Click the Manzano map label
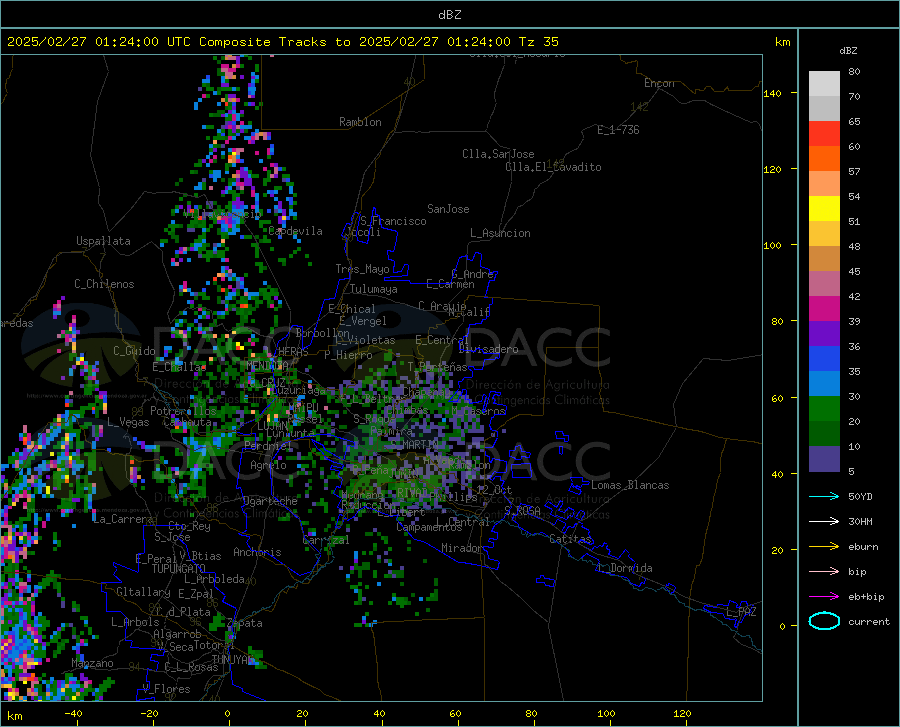 pos(92,663)
